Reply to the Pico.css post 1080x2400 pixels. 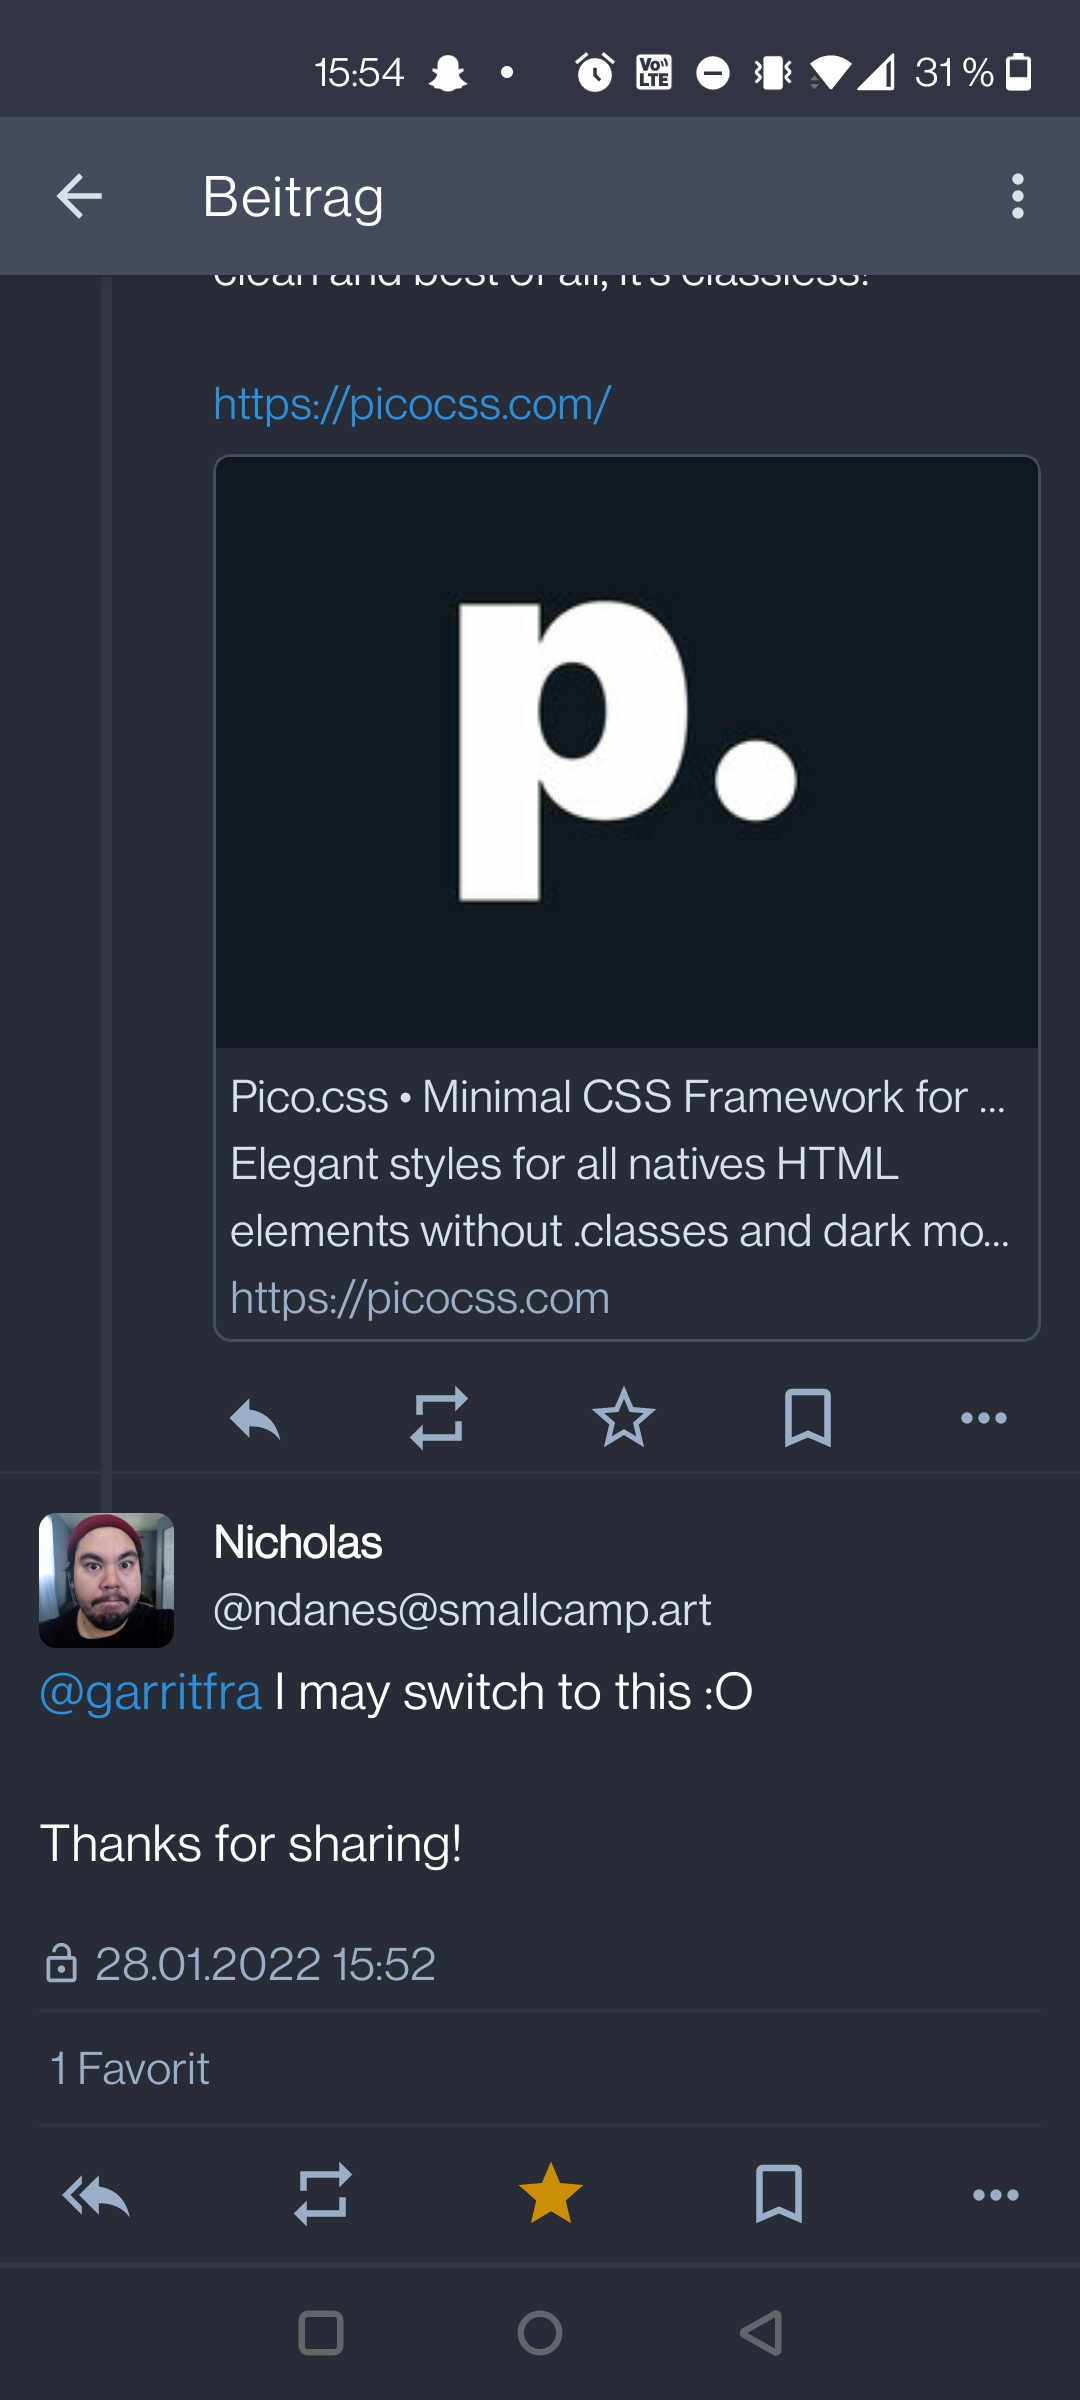[255, 1416]
